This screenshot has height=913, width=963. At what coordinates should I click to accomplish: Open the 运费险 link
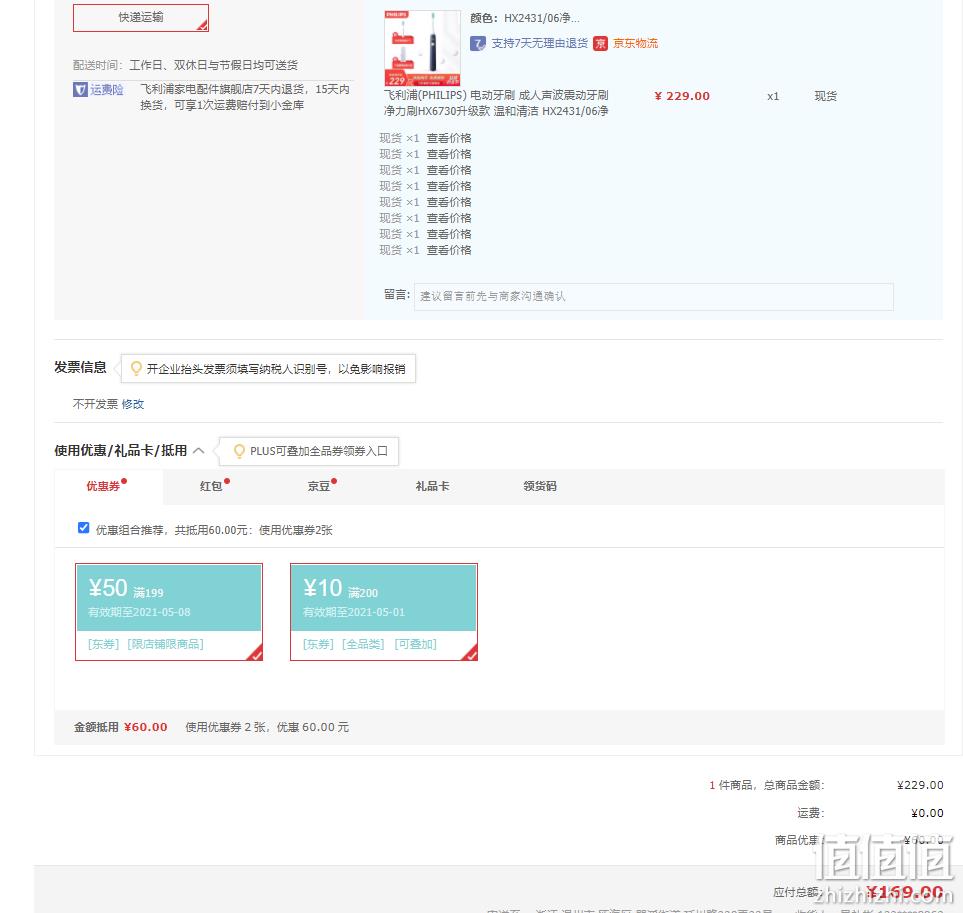click(x=107, y=90)
